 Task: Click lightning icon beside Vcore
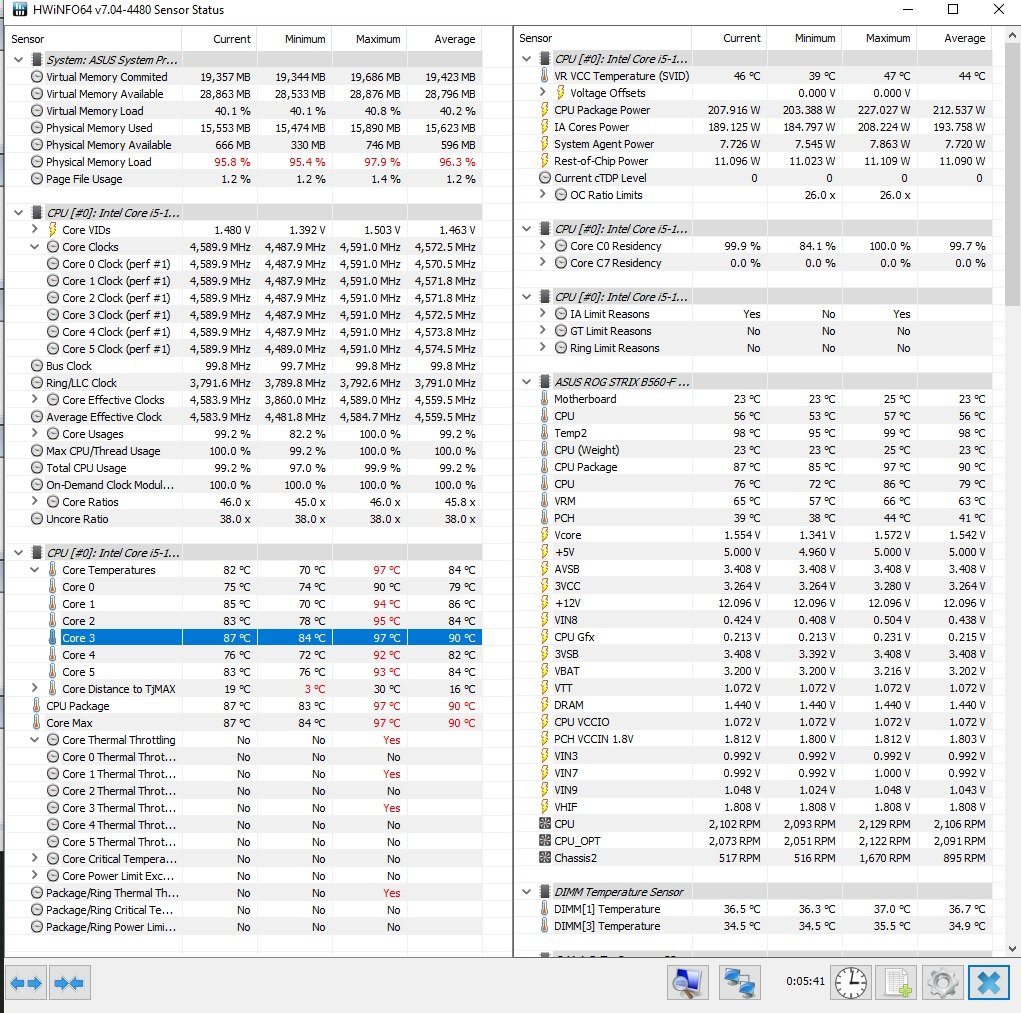(x=545, y=534)
